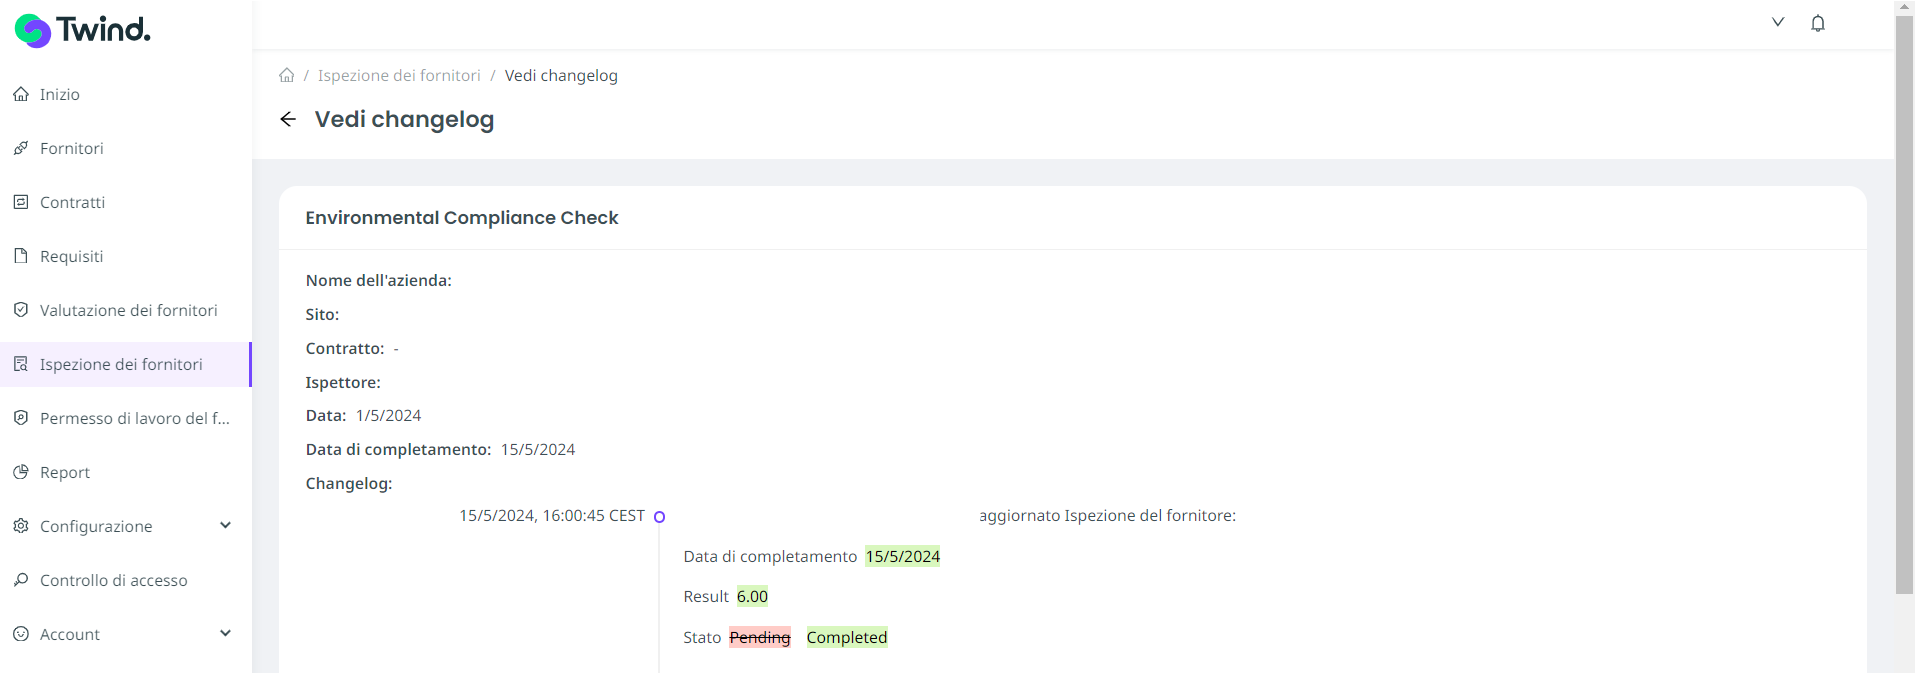Click the Valutazione dei fornitori shield icon
The height and width of the screenshot is (673, 1915).
(x=21, y=310)
